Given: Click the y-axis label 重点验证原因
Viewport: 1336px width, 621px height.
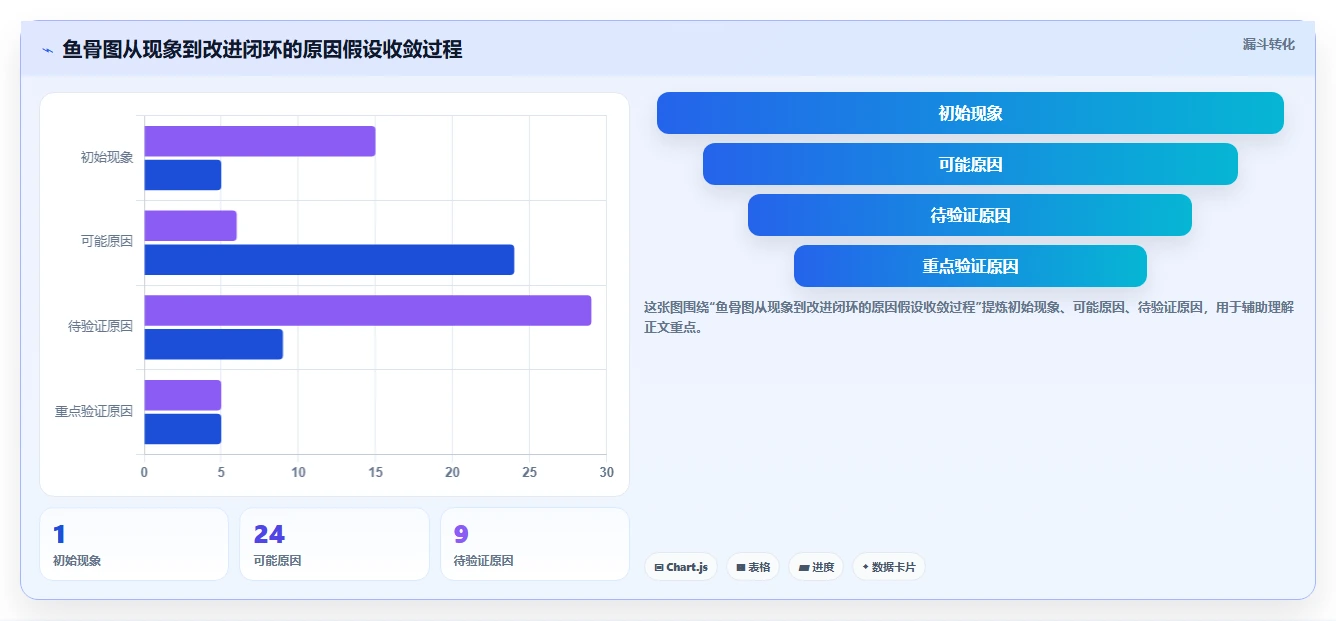Looking at the screenshot, I should coord(94,411).
